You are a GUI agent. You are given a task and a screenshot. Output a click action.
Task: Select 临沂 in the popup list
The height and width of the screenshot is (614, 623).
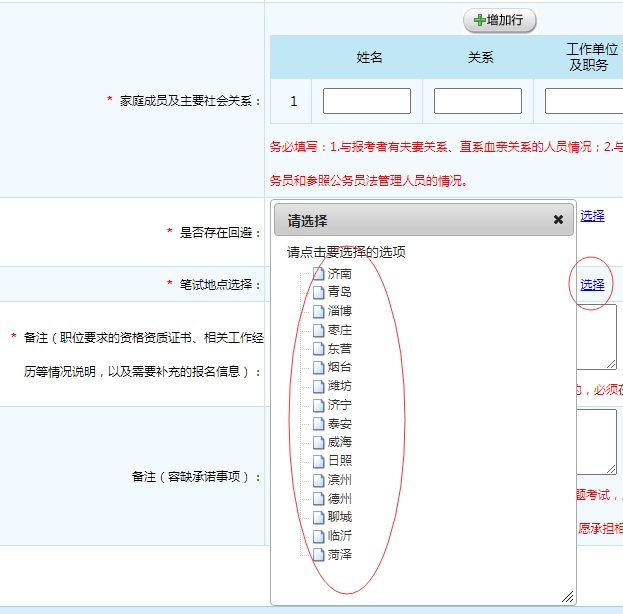(339, 536)
